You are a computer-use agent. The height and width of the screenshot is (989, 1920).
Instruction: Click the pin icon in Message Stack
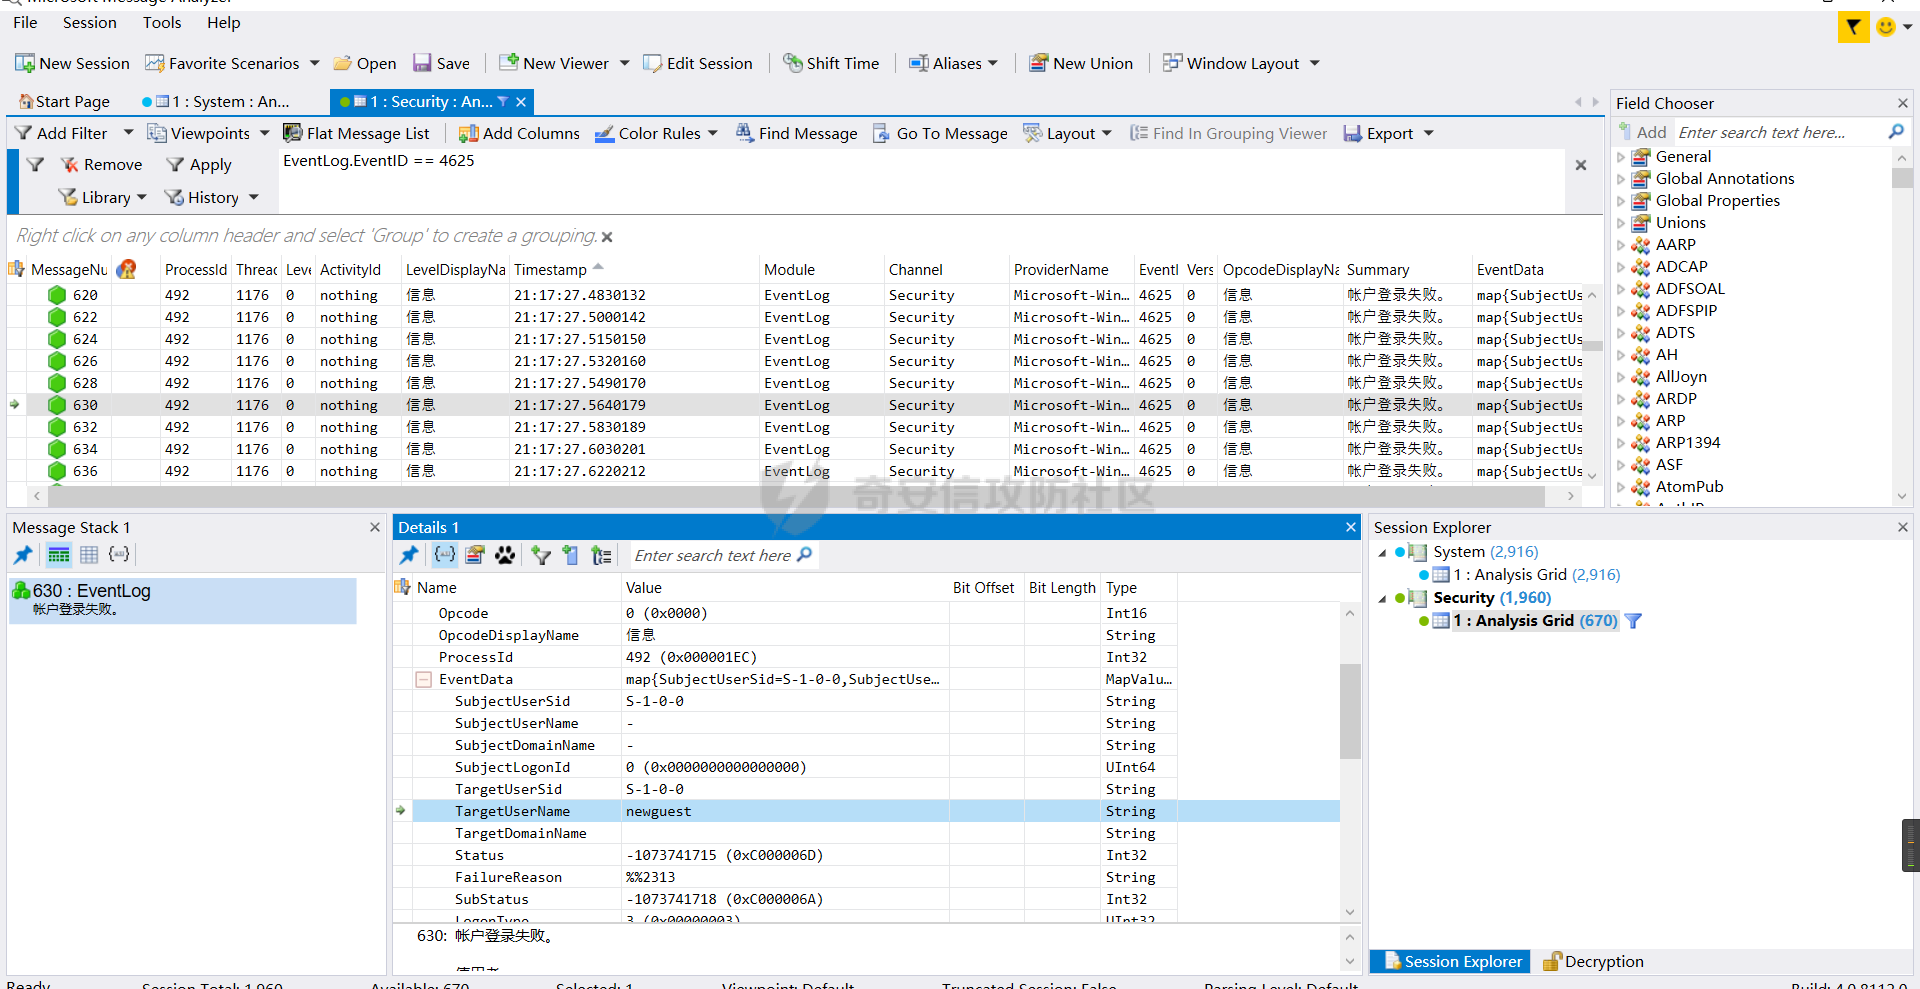pos(23,554)
